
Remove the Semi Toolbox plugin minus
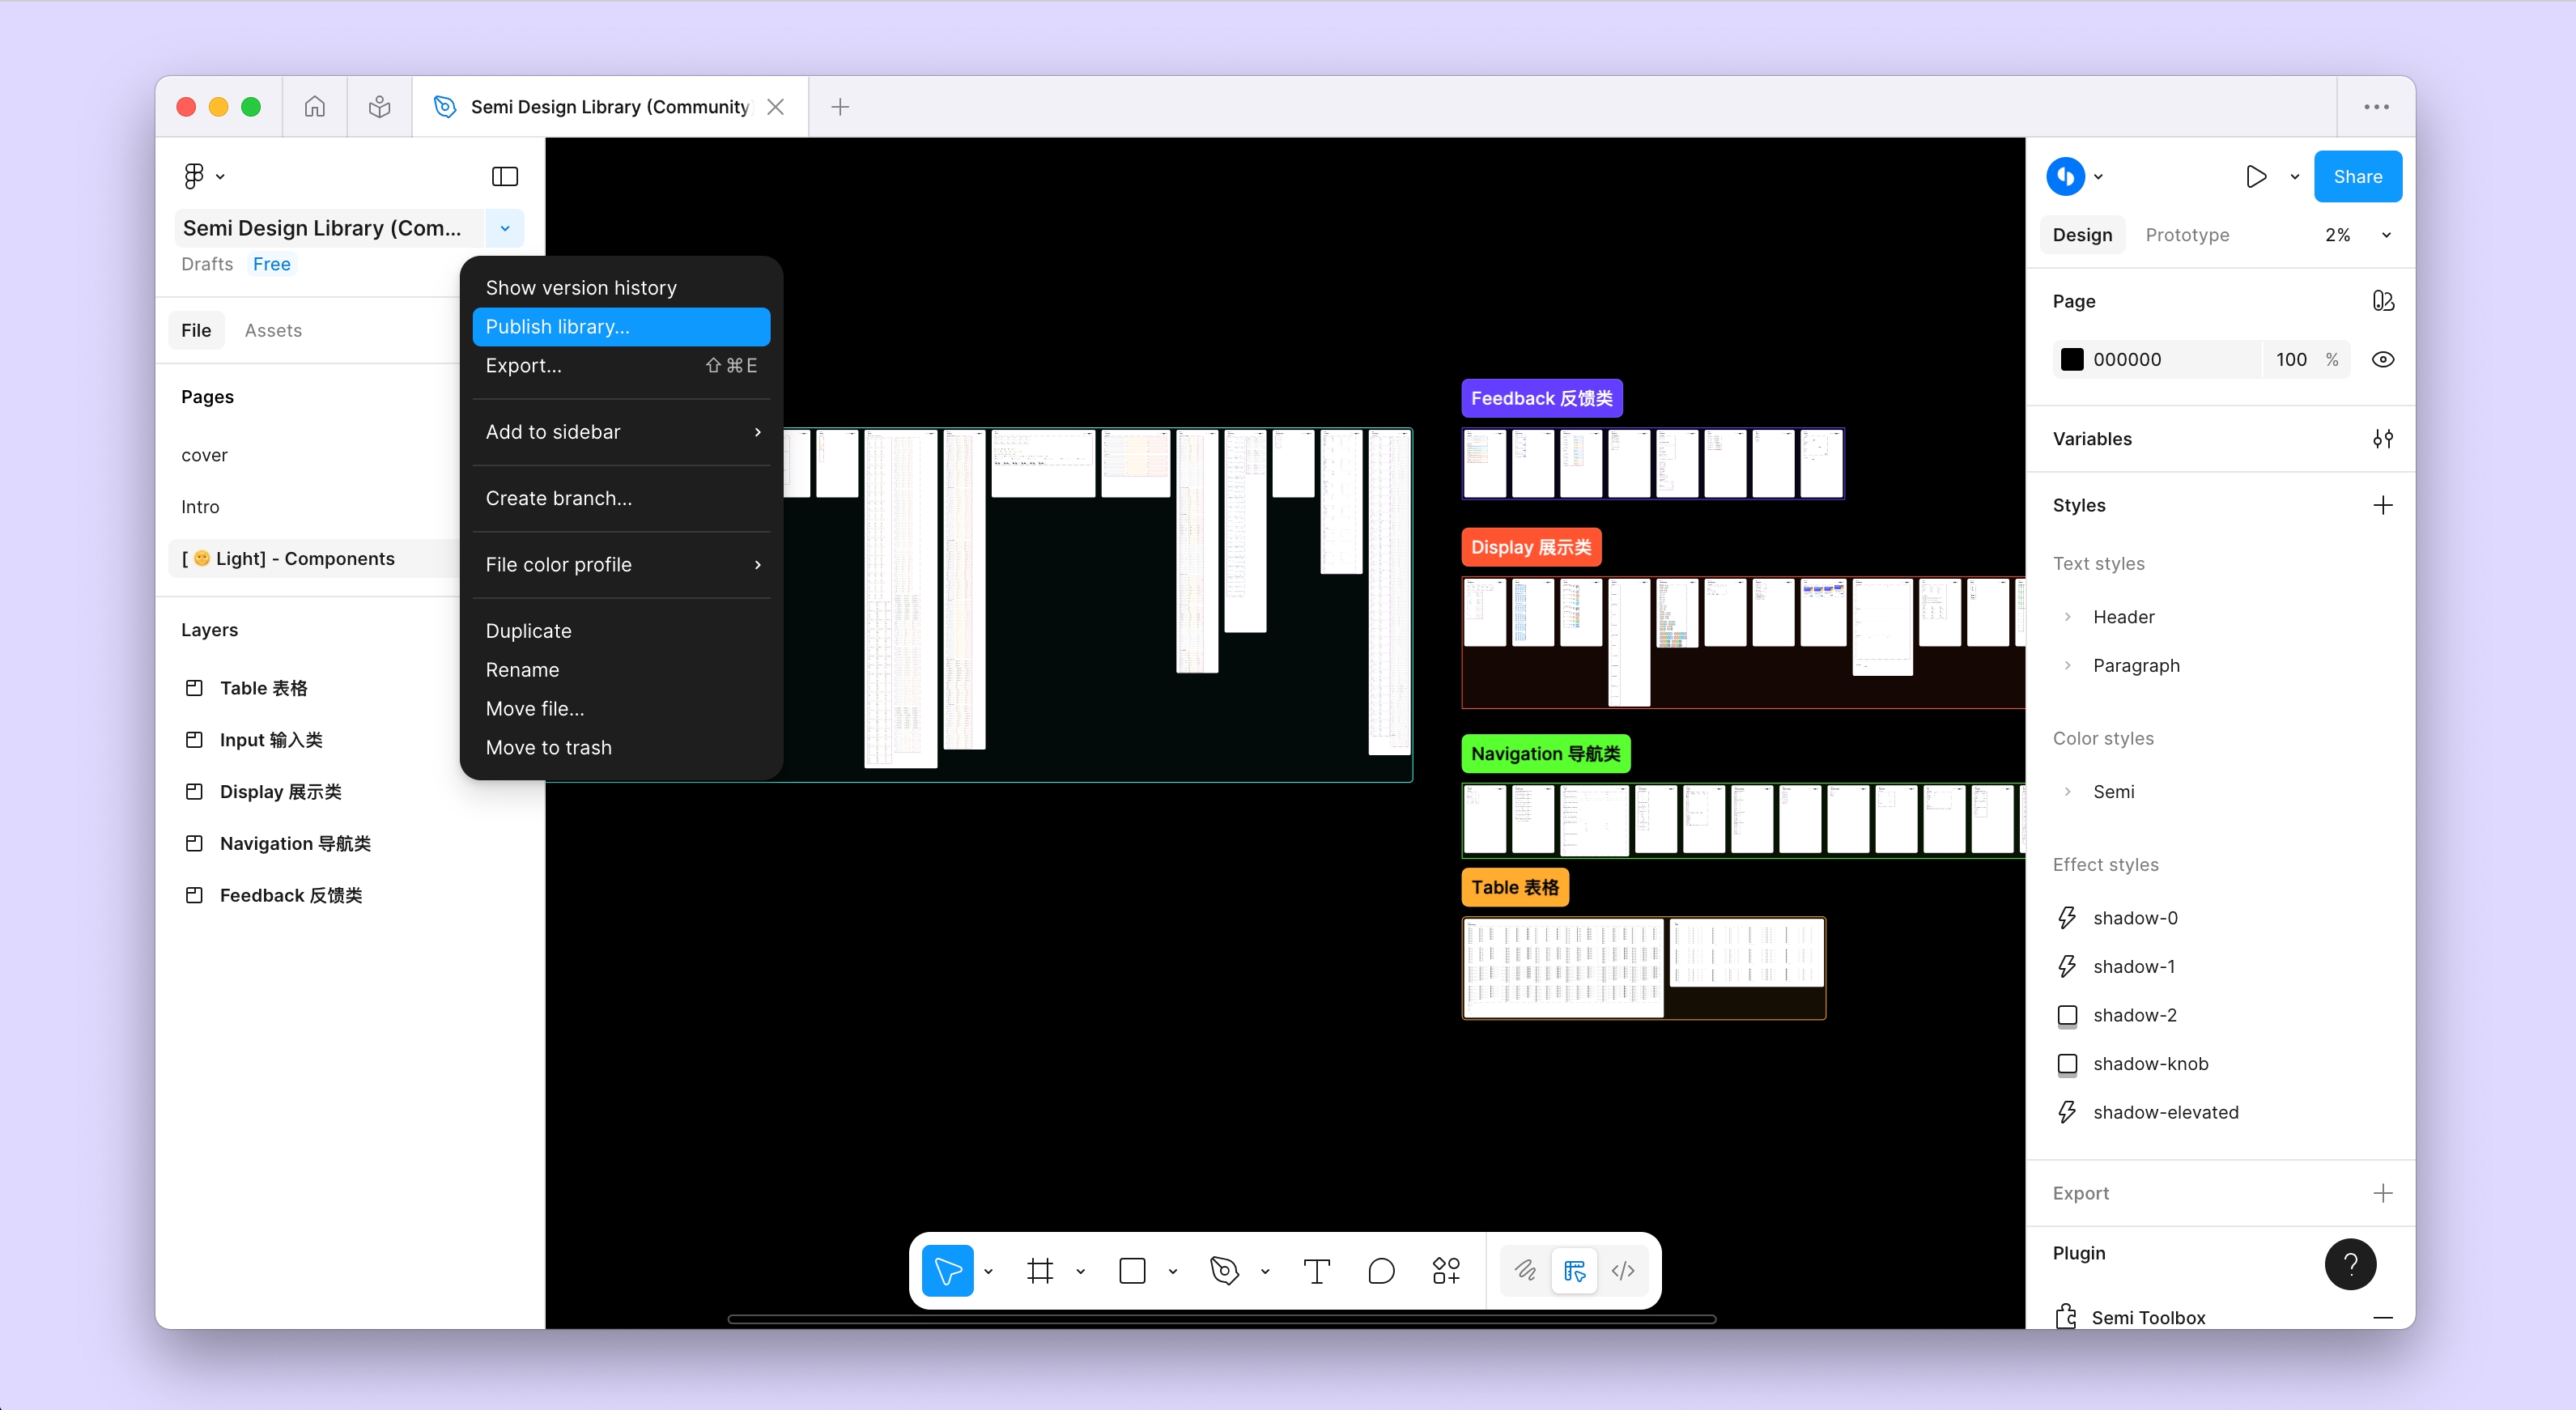point(2383,1317)
